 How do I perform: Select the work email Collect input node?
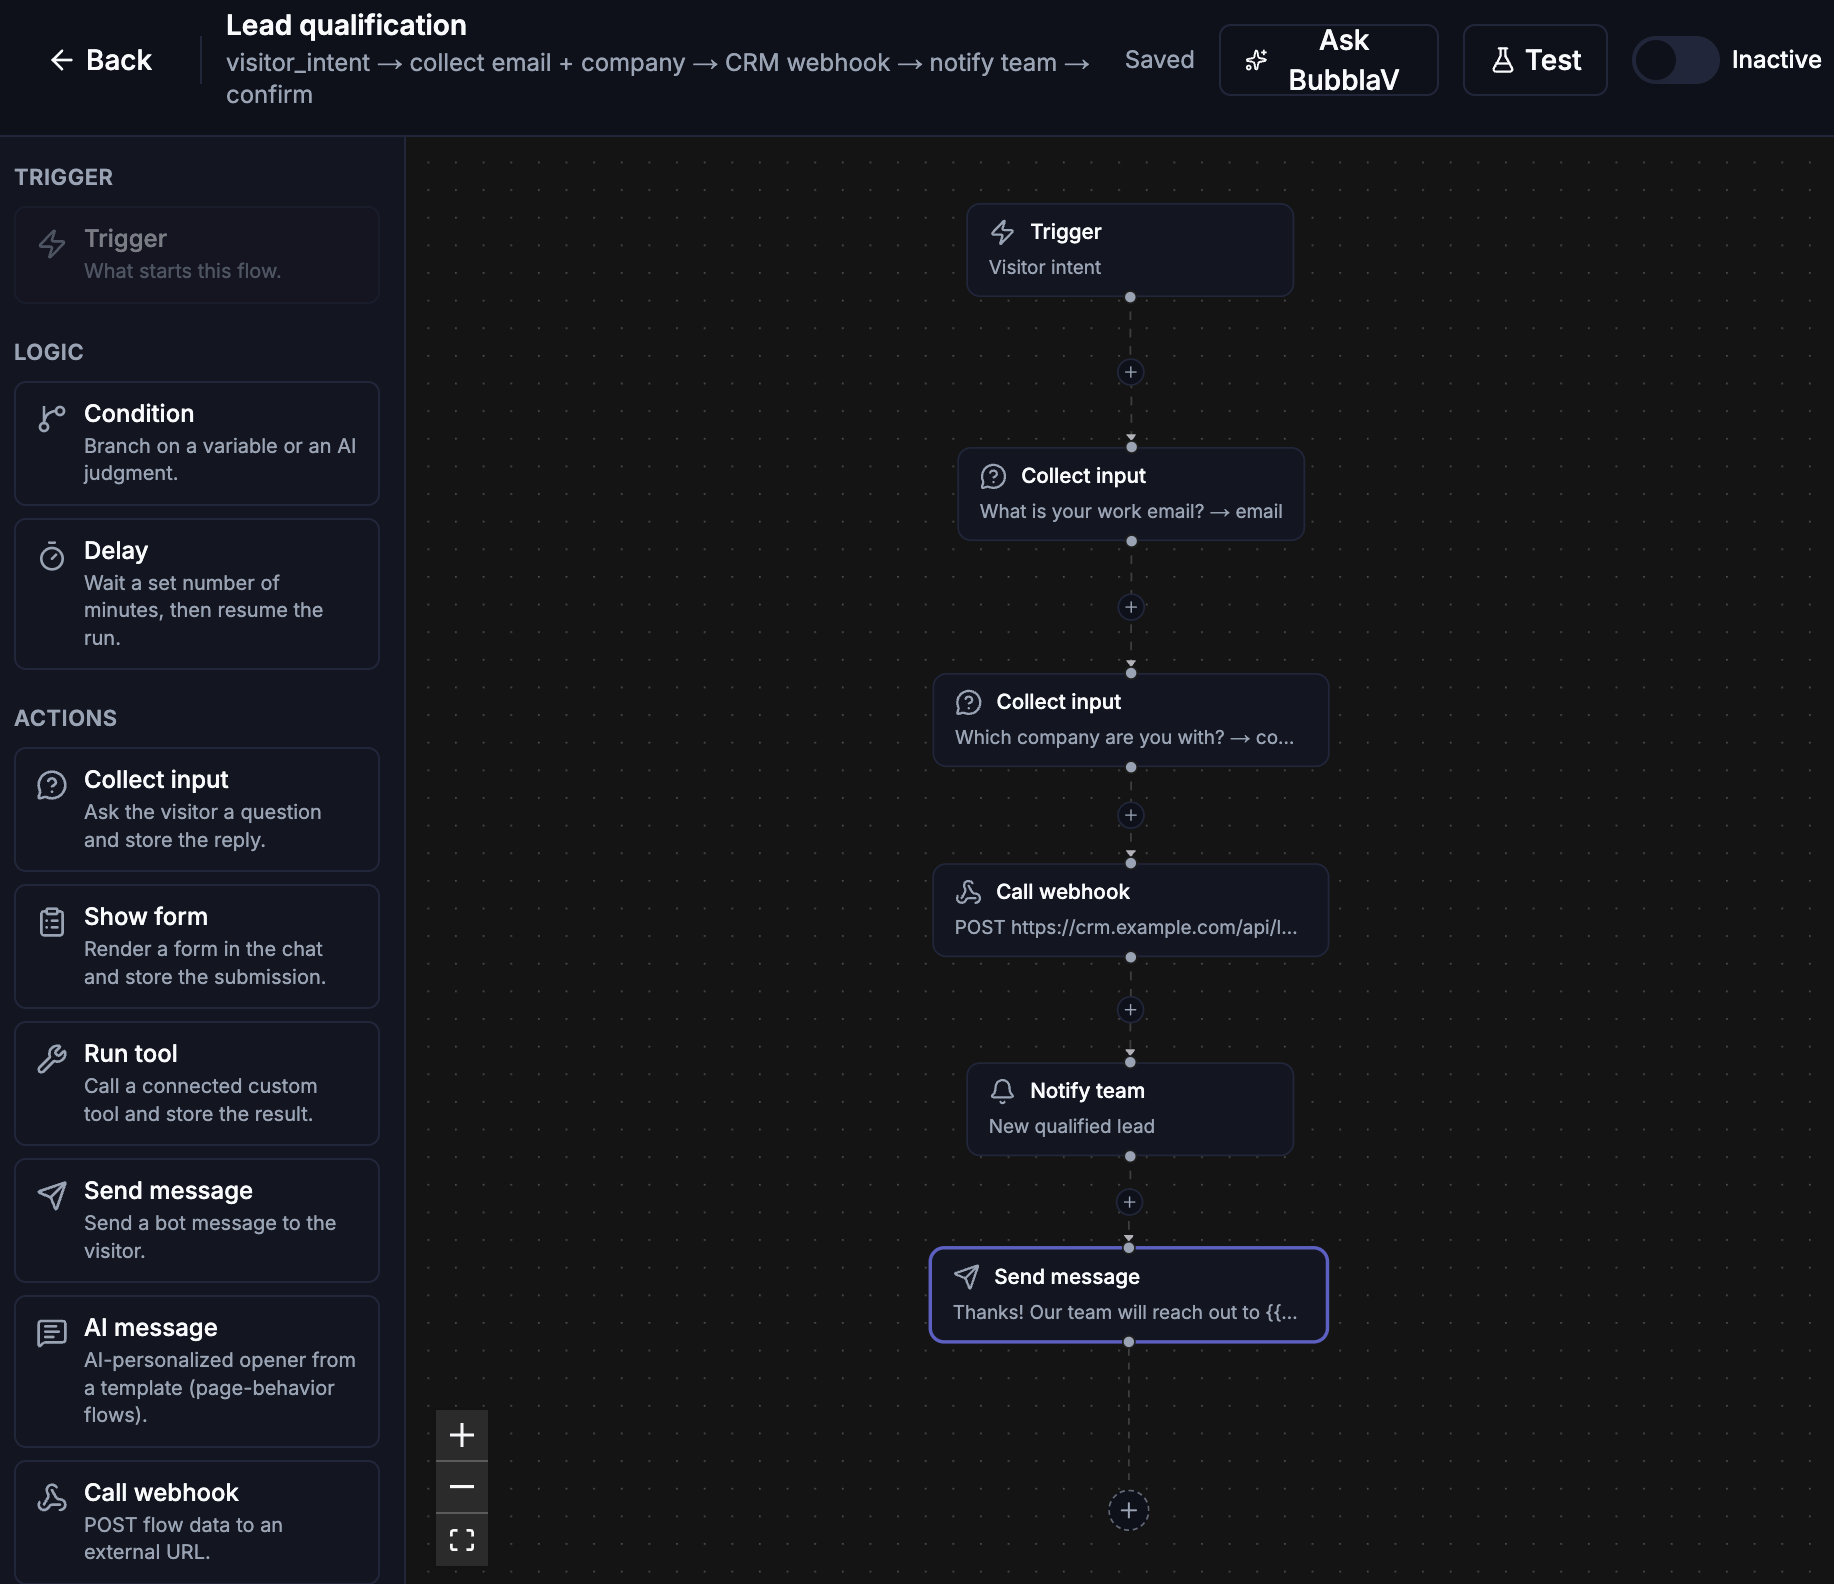(x=1131, y=494)
